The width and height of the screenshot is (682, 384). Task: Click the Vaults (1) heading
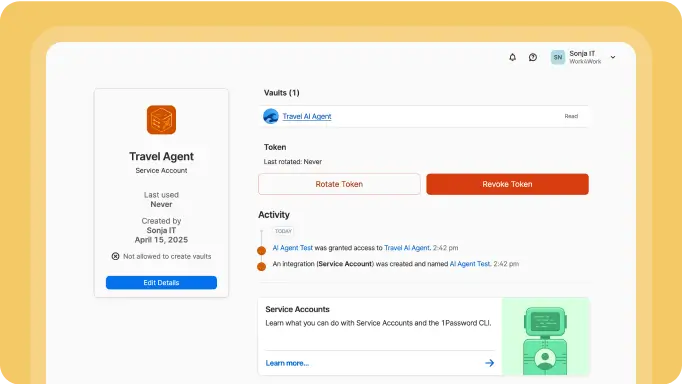pos(281,93)
